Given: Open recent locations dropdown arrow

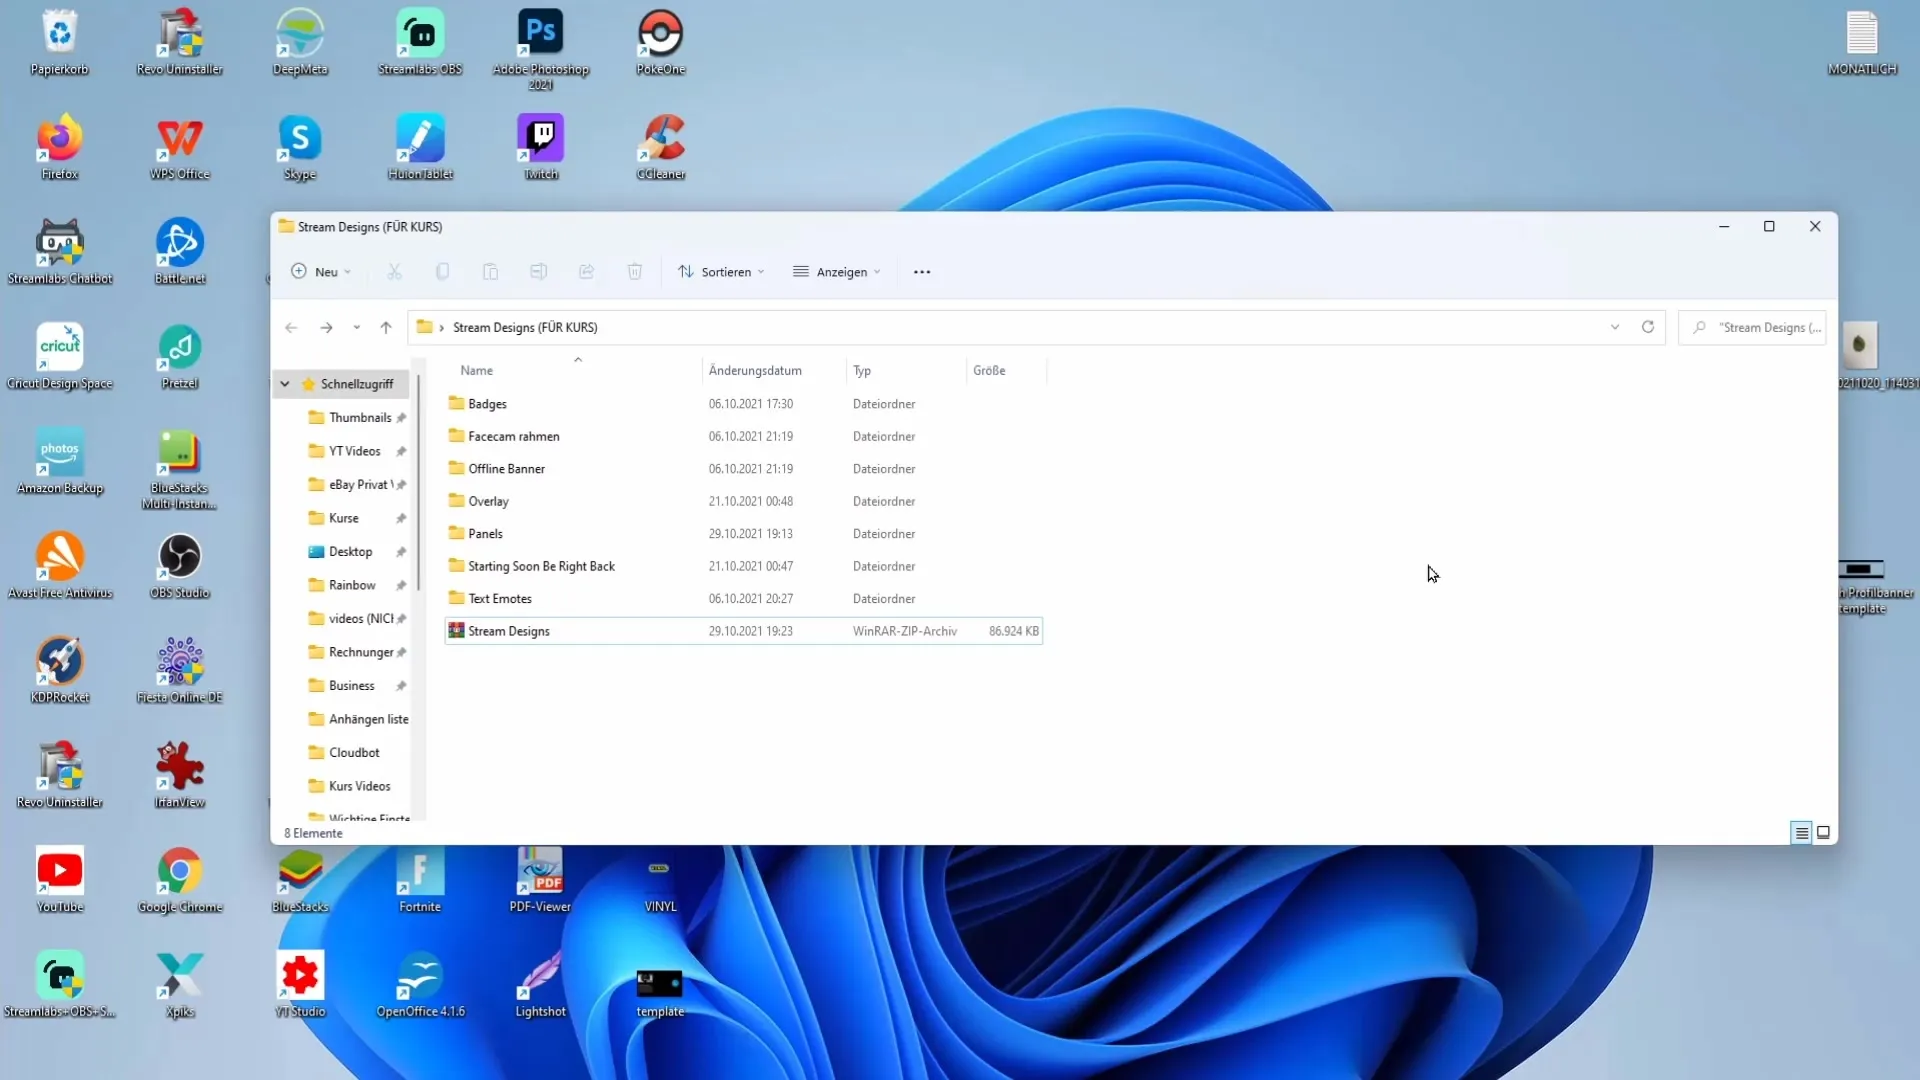Looking at the screenshot, I should [356, 327].
